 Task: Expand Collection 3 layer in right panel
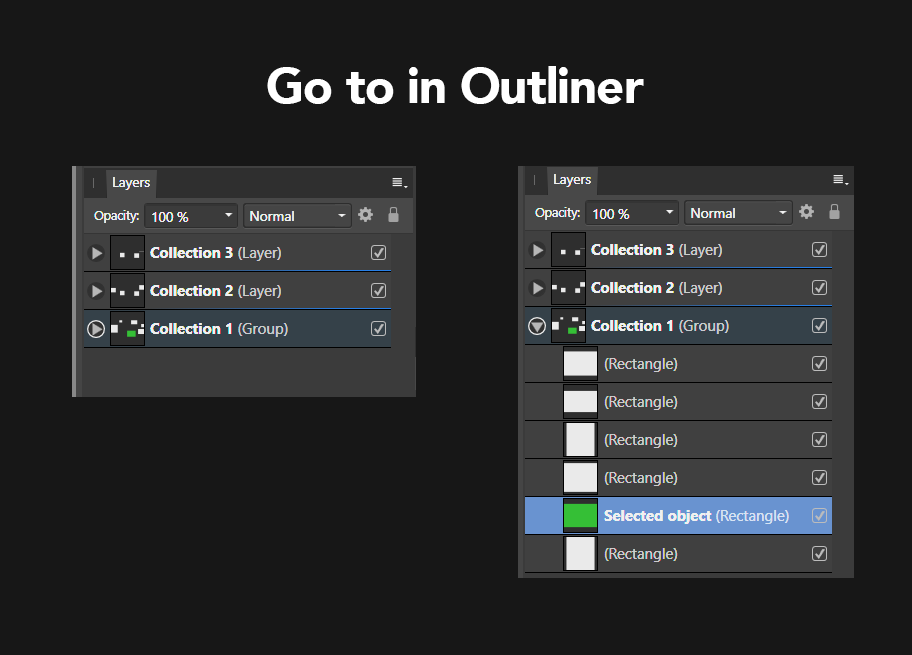pyautogui.click(x=537, y=250)
